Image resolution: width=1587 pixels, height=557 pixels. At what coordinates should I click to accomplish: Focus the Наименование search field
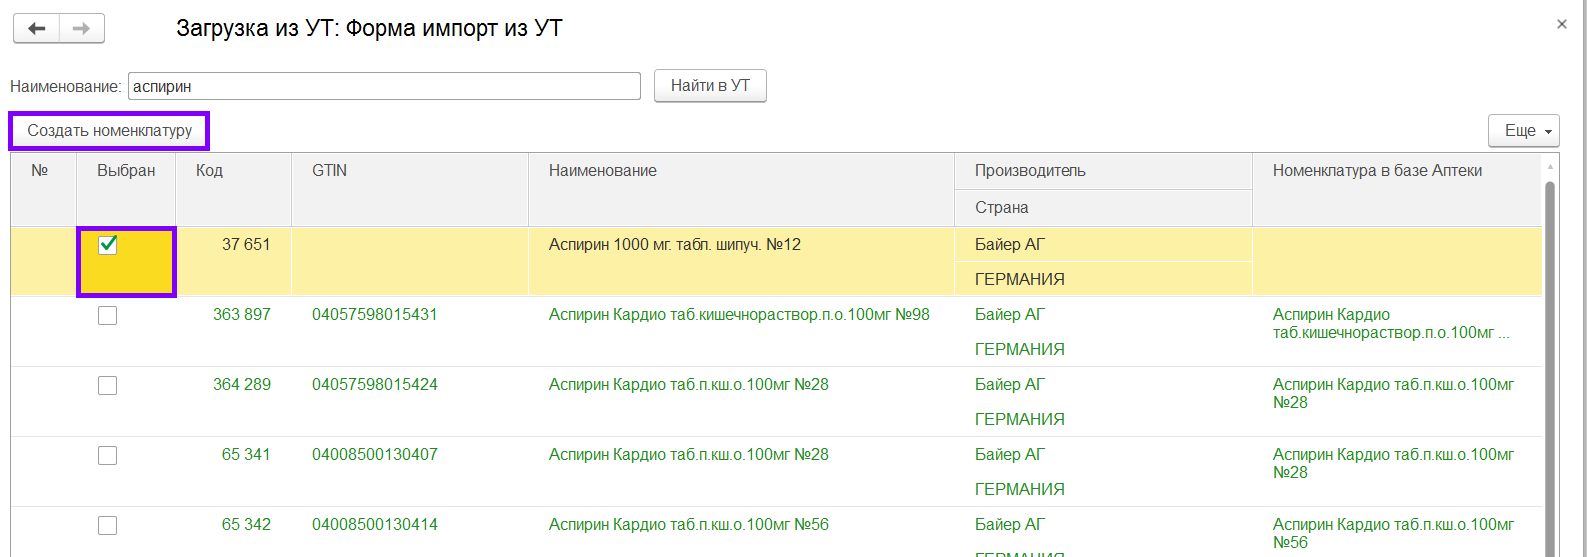pyautogui.click(x=384, y=87)
